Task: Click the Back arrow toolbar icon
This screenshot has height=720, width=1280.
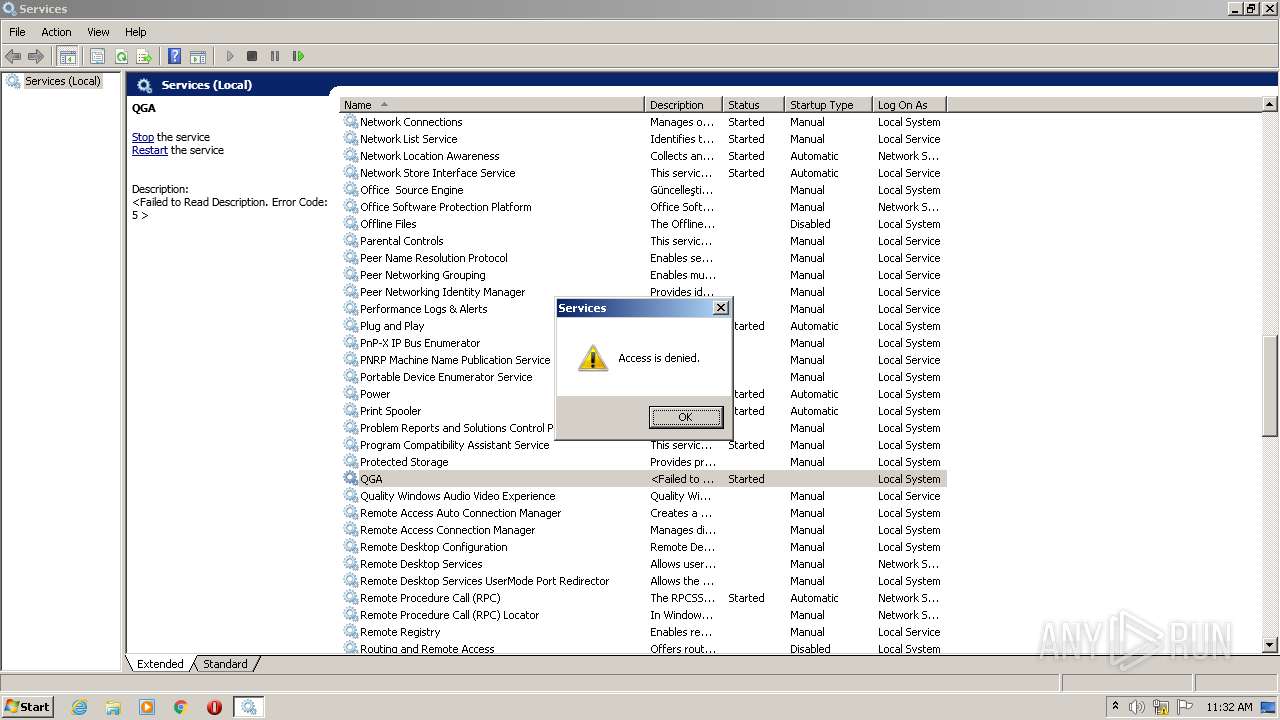Action: (13, 57)
